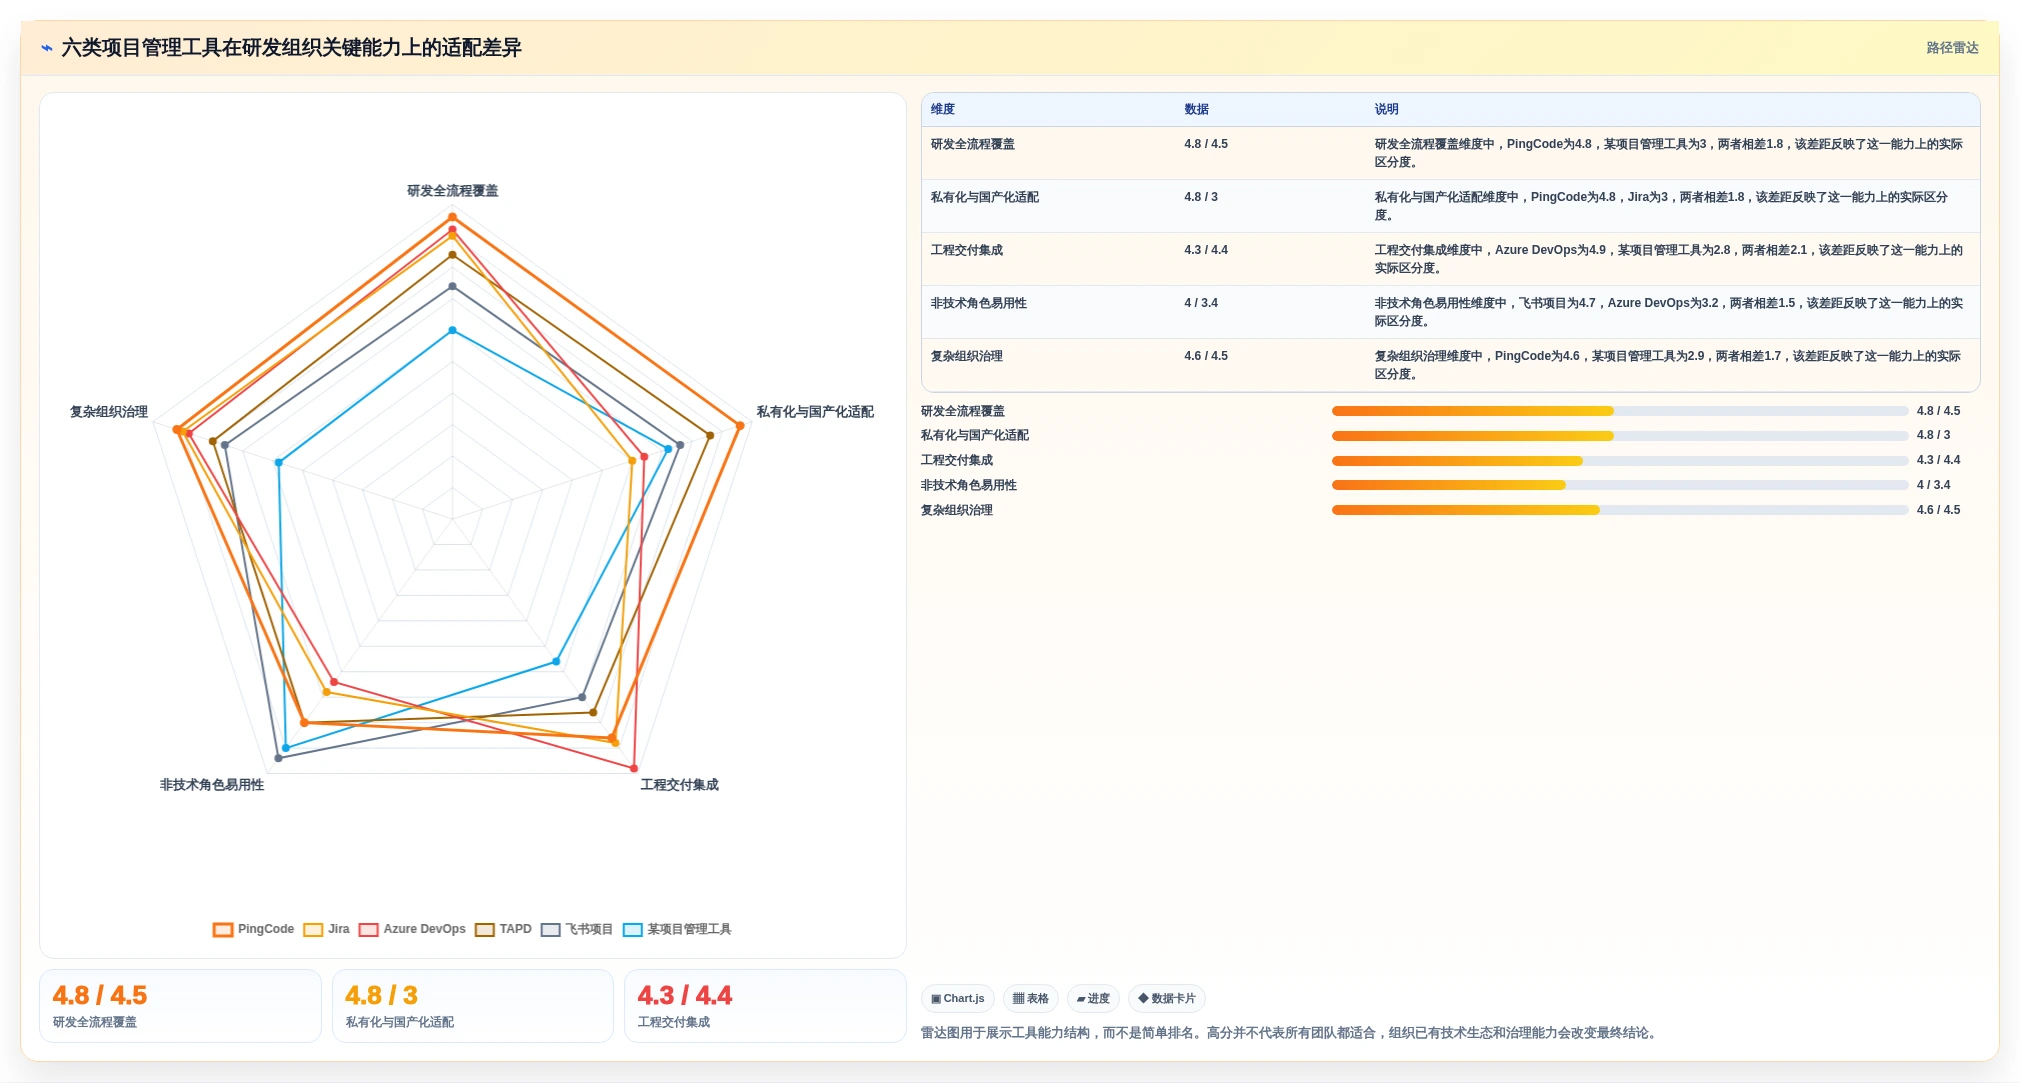Click the 数据卡片 tag chip
This screenshot has height=1083, width=2020.
pos(1167,998)
